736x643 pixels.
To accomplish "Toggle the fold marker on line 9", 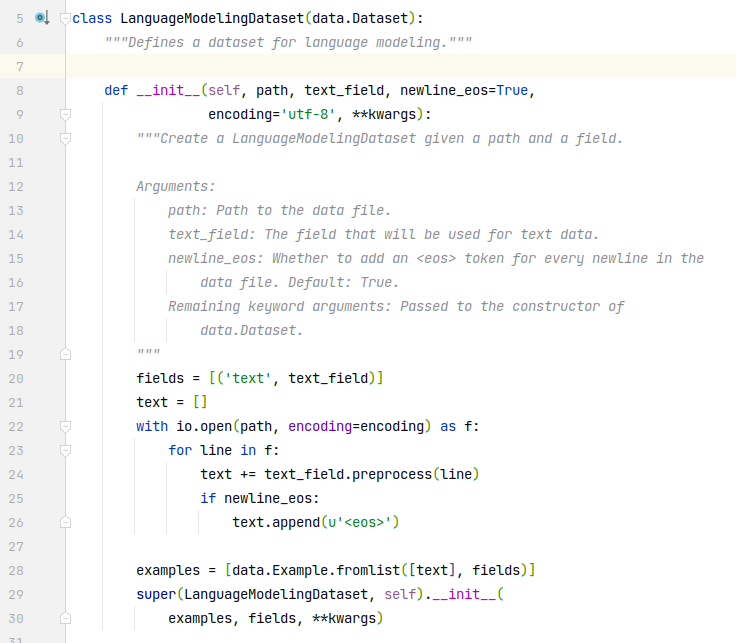I will coord(66,115).
